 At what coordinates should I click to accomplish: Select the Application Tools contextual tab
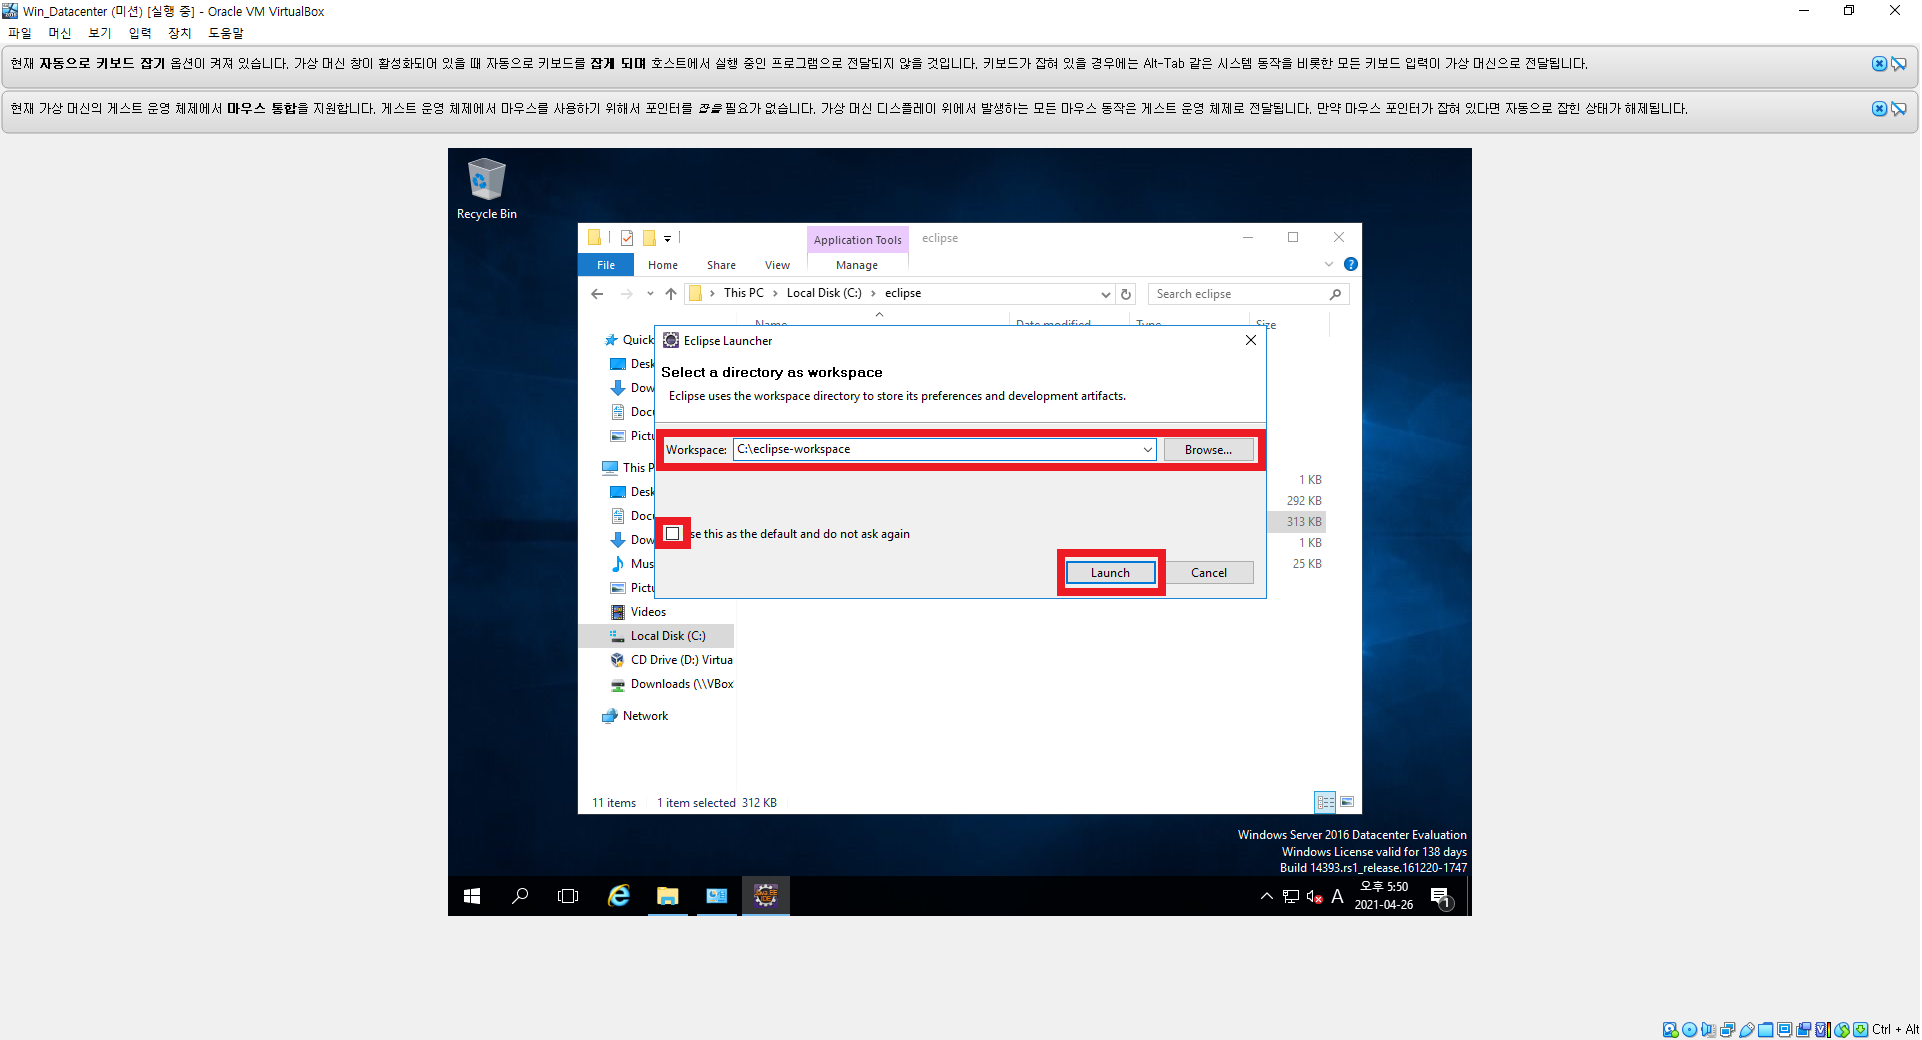pyautogui.click(x=858, y=240)
